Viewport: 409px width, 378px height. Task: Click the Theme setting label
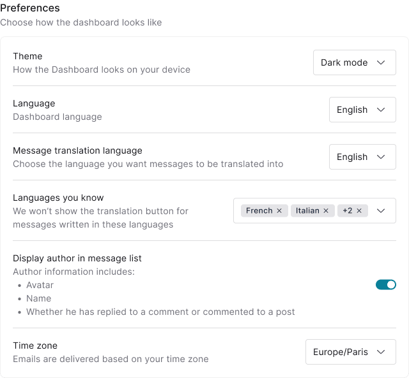point(28,56)
